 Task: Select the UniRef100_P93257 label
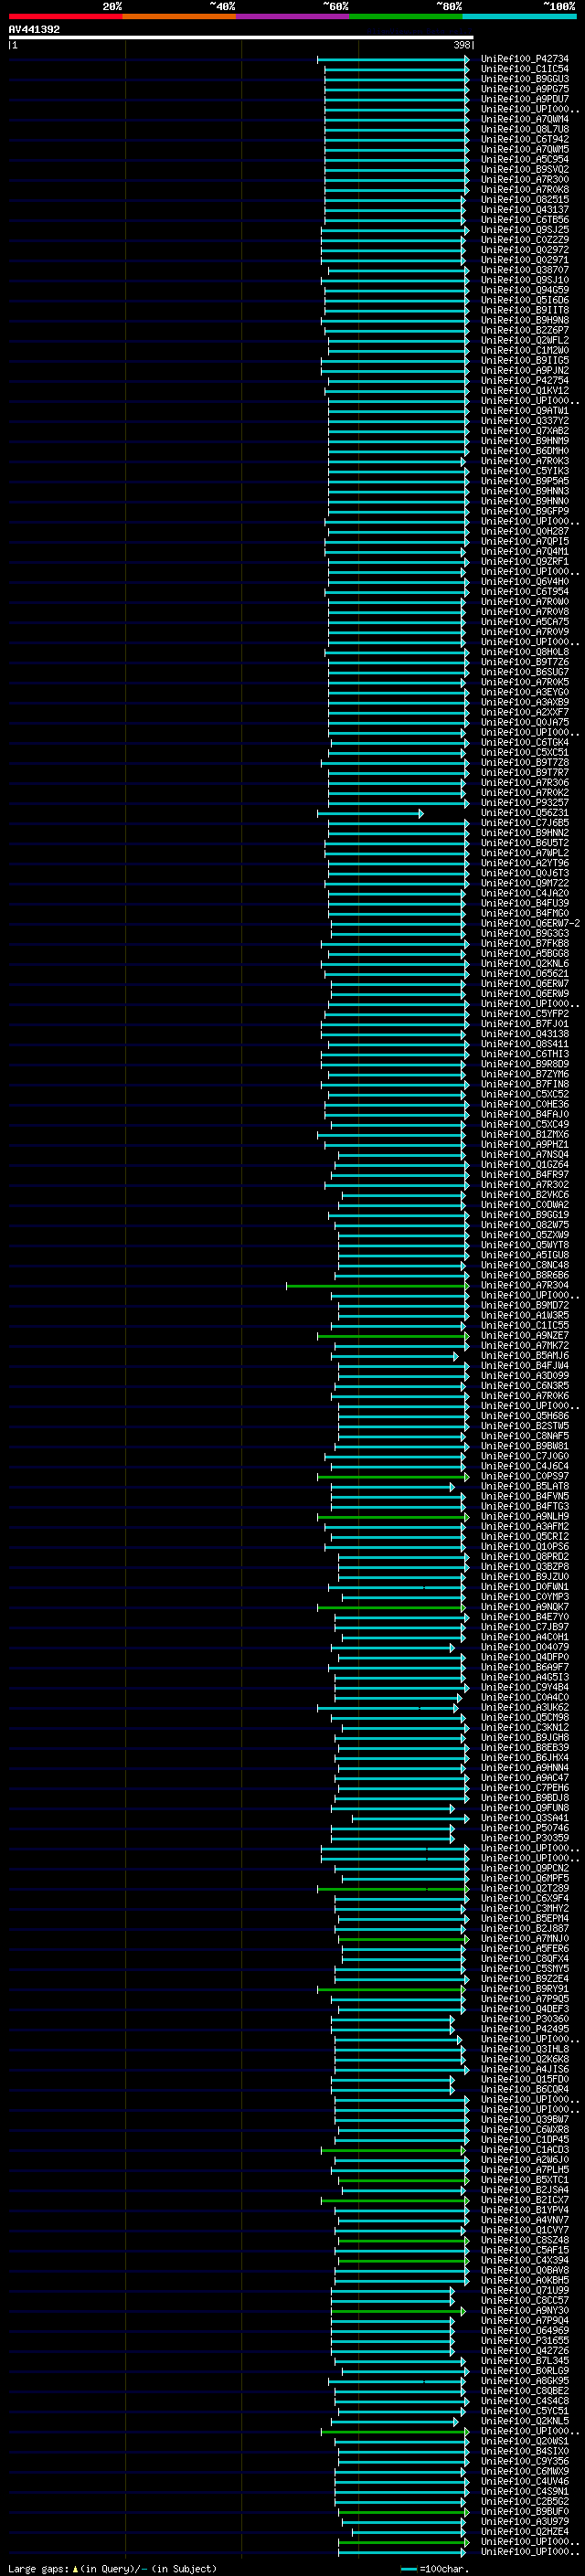pos(525,803)
